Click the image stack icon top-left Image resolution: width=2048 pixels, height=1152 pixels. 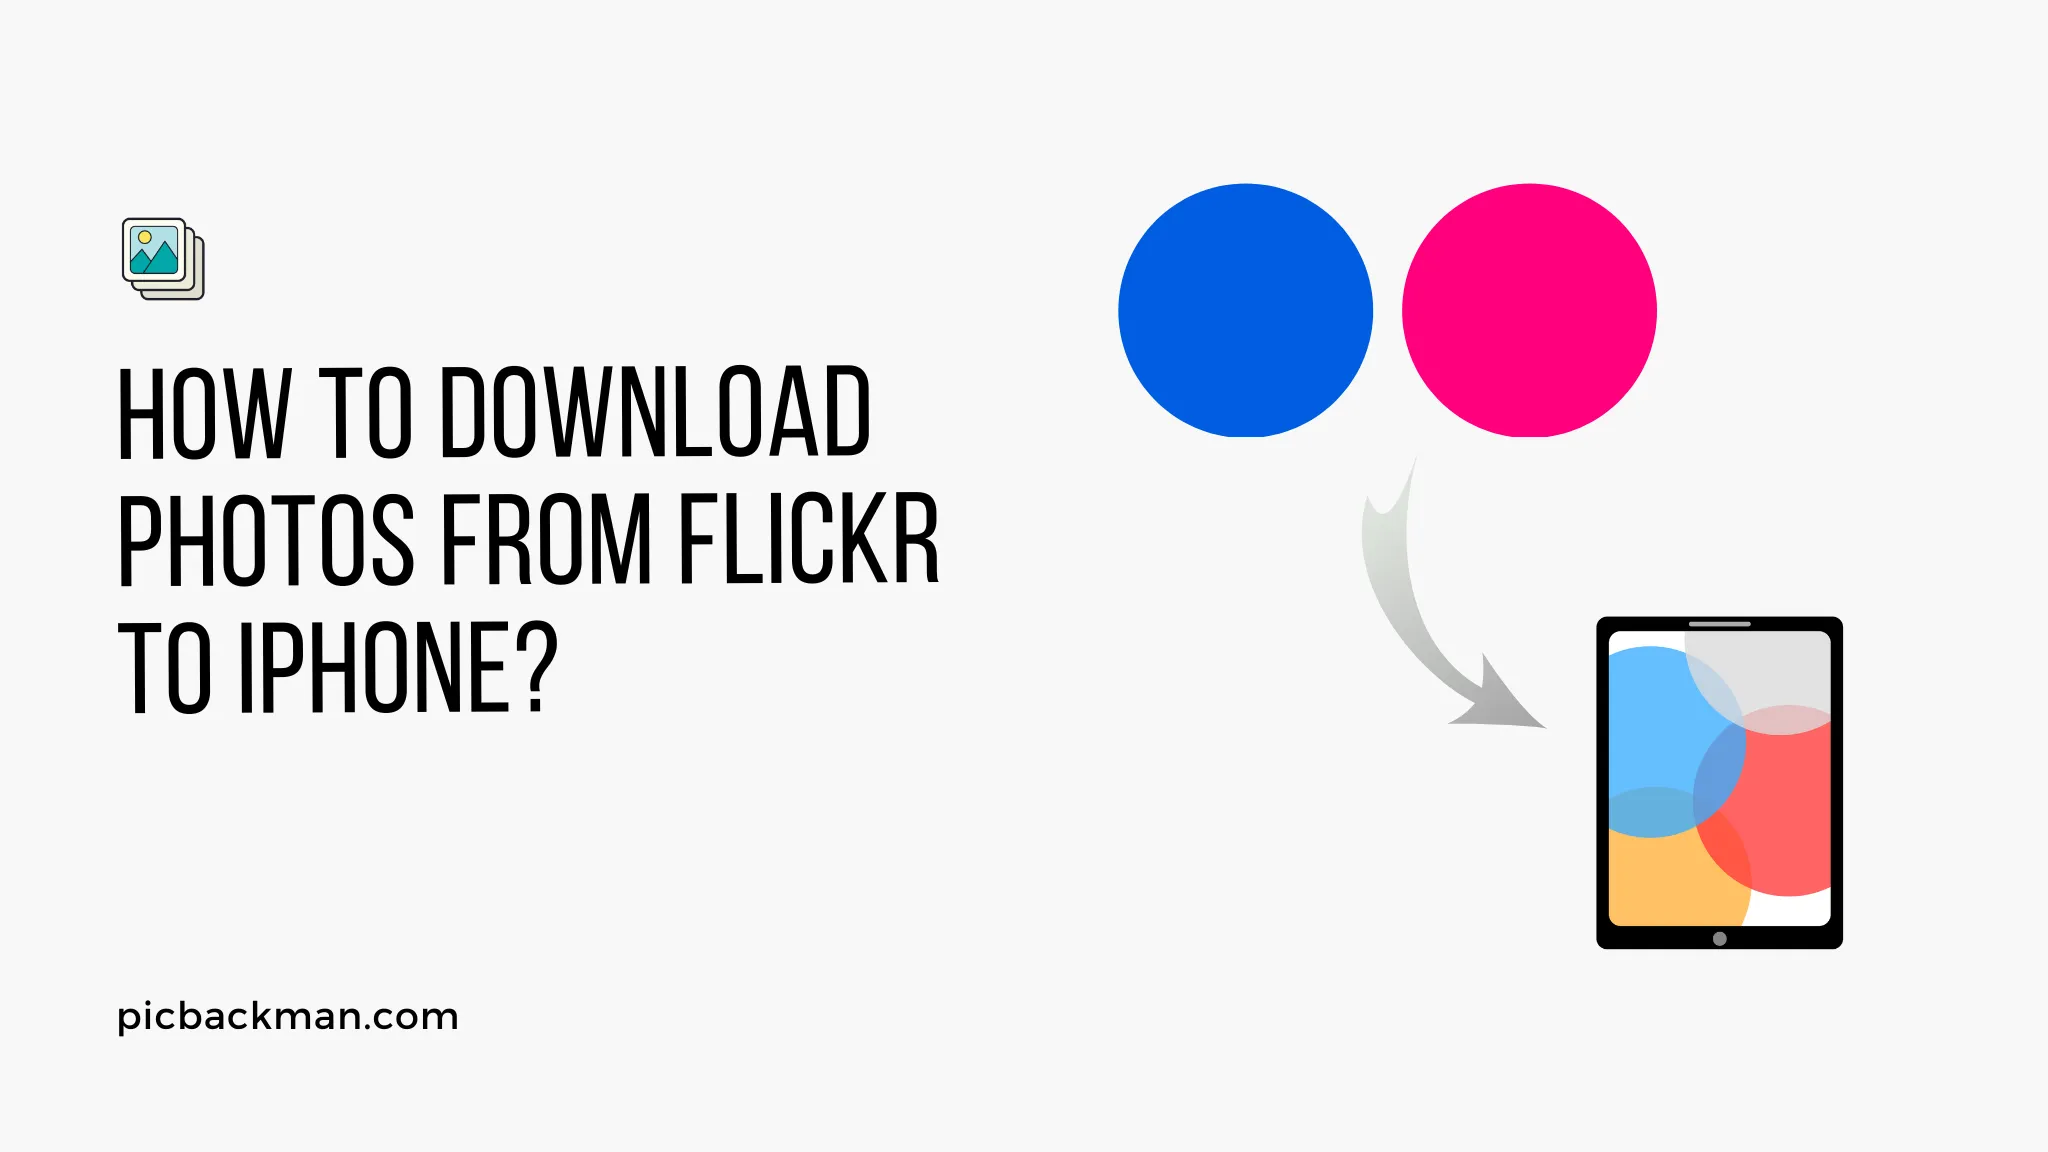[158, 256]
